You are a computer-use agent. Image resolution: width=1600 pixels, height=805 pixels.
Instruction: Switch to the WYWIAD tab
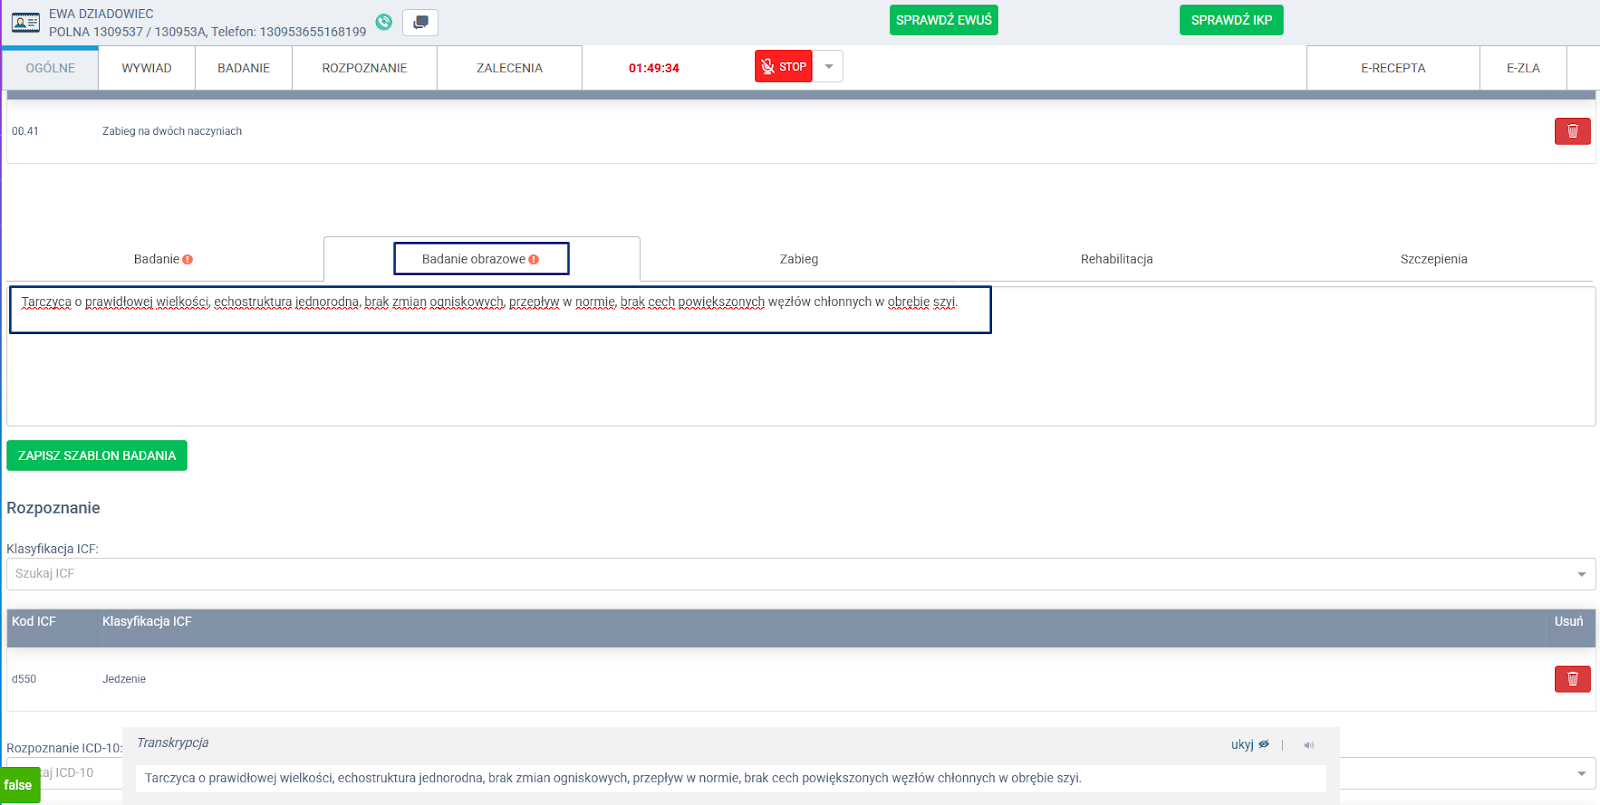[147, 68]
